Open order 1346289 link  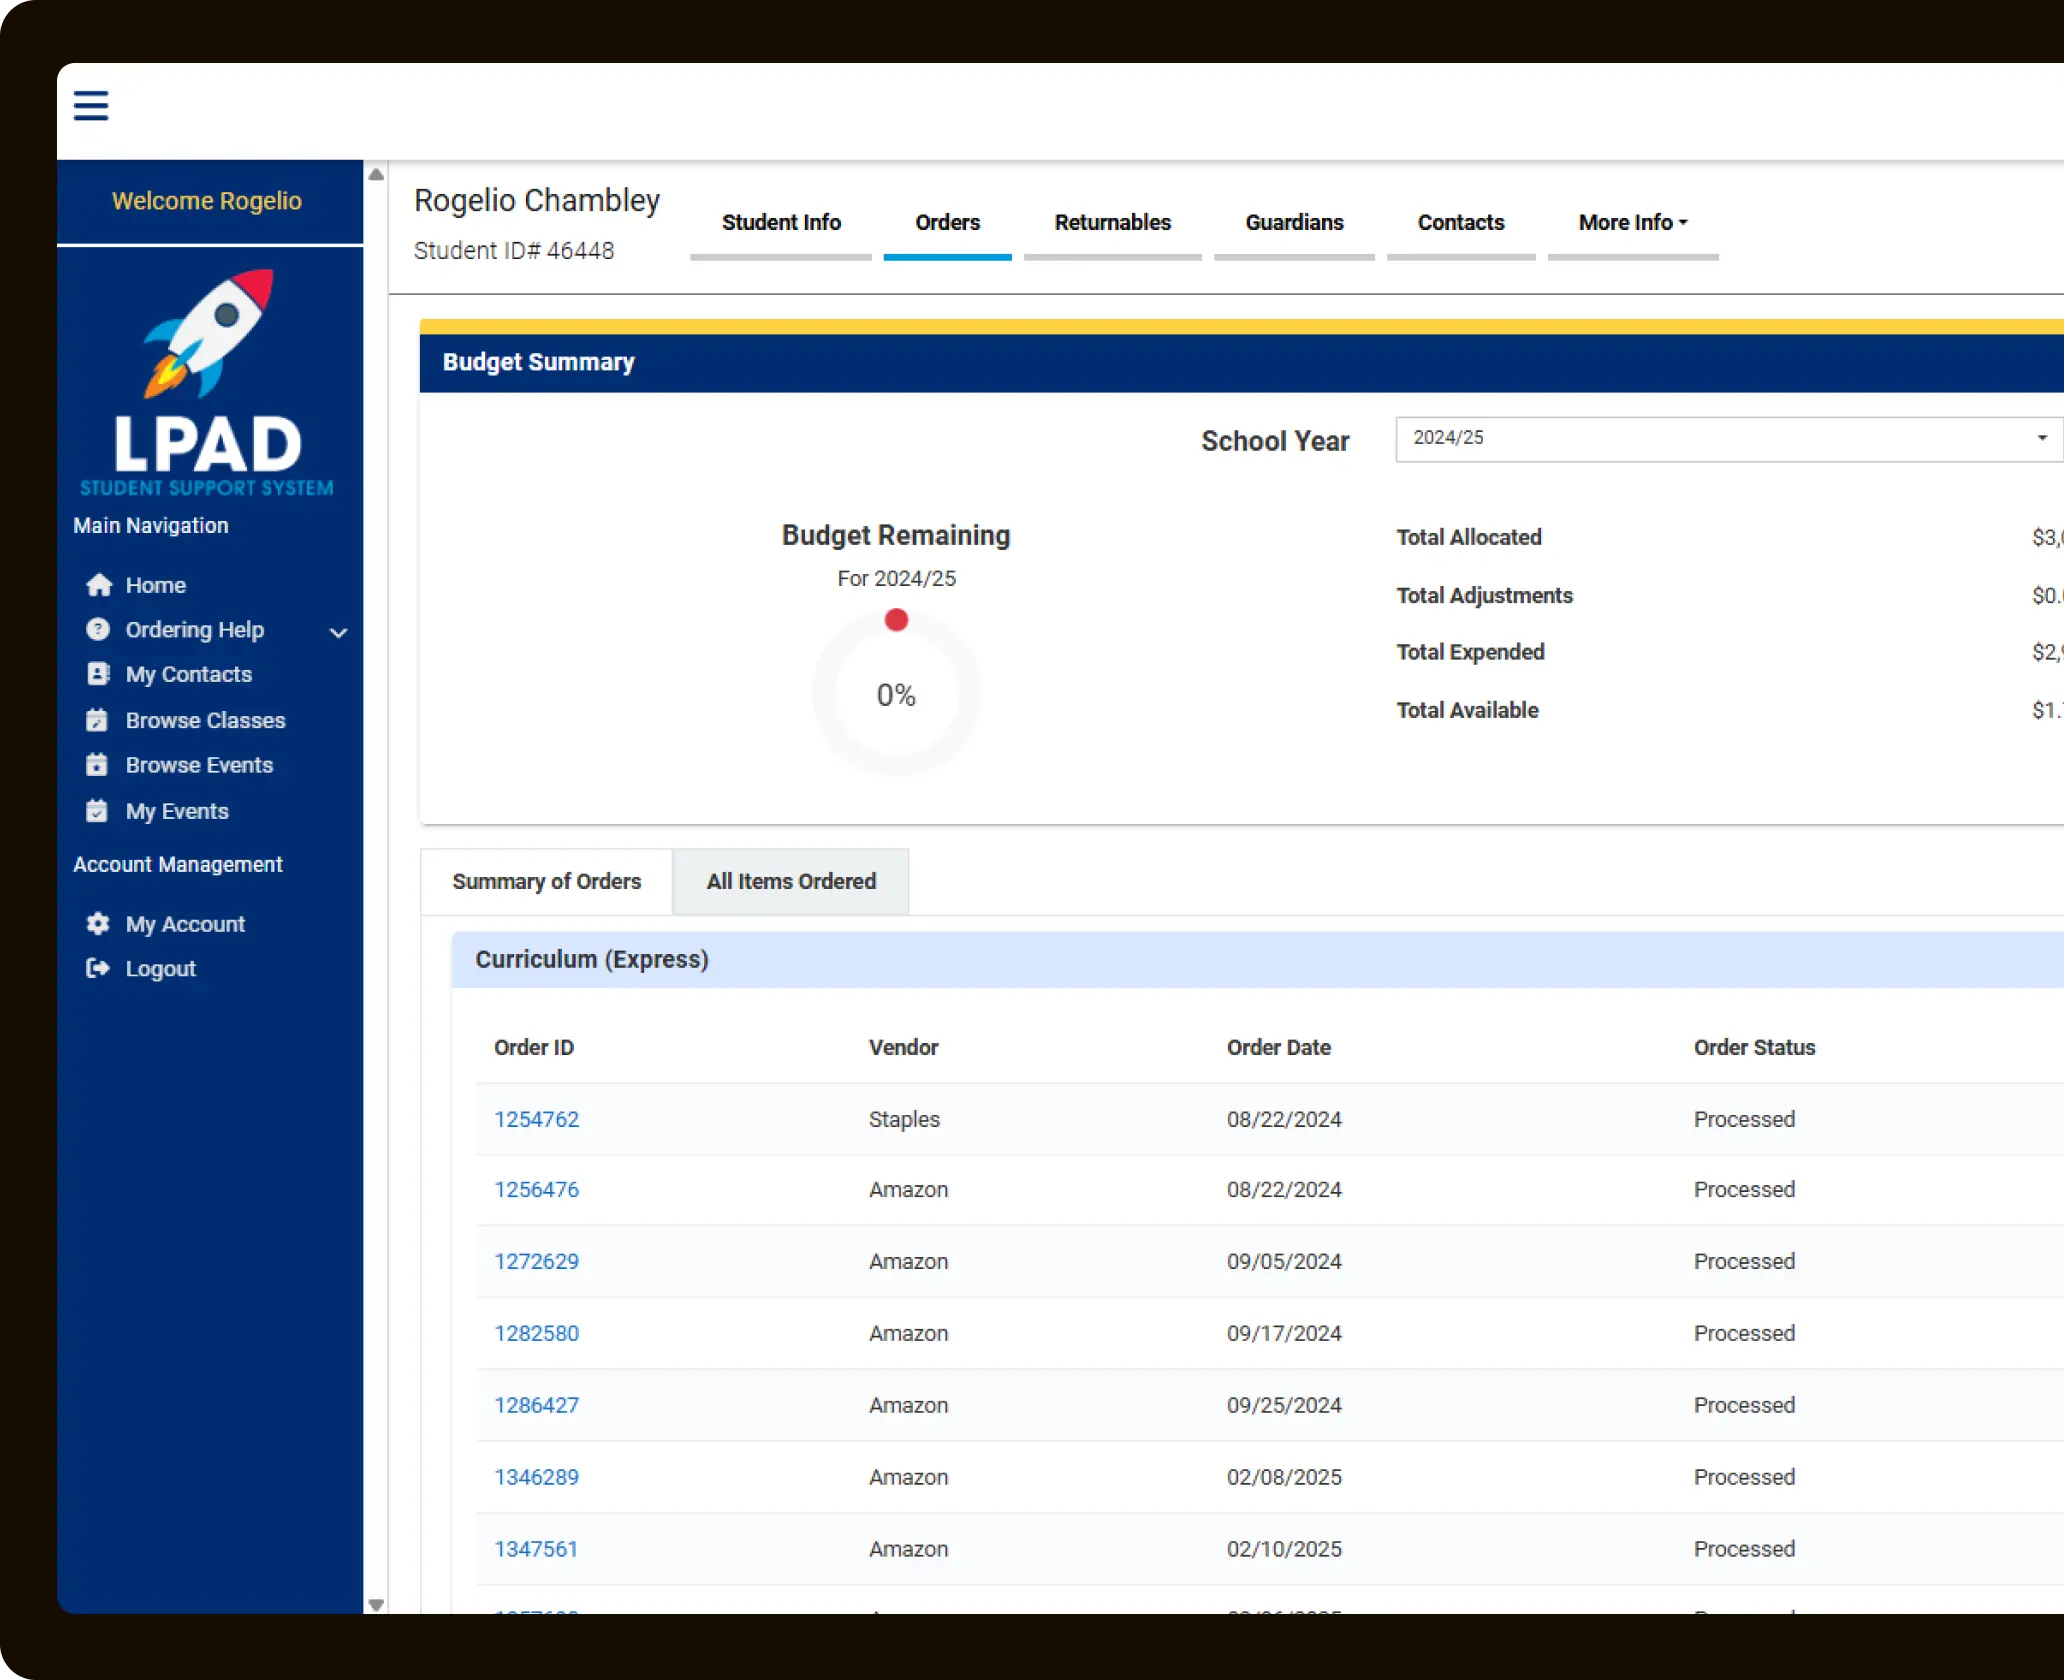536,1477
